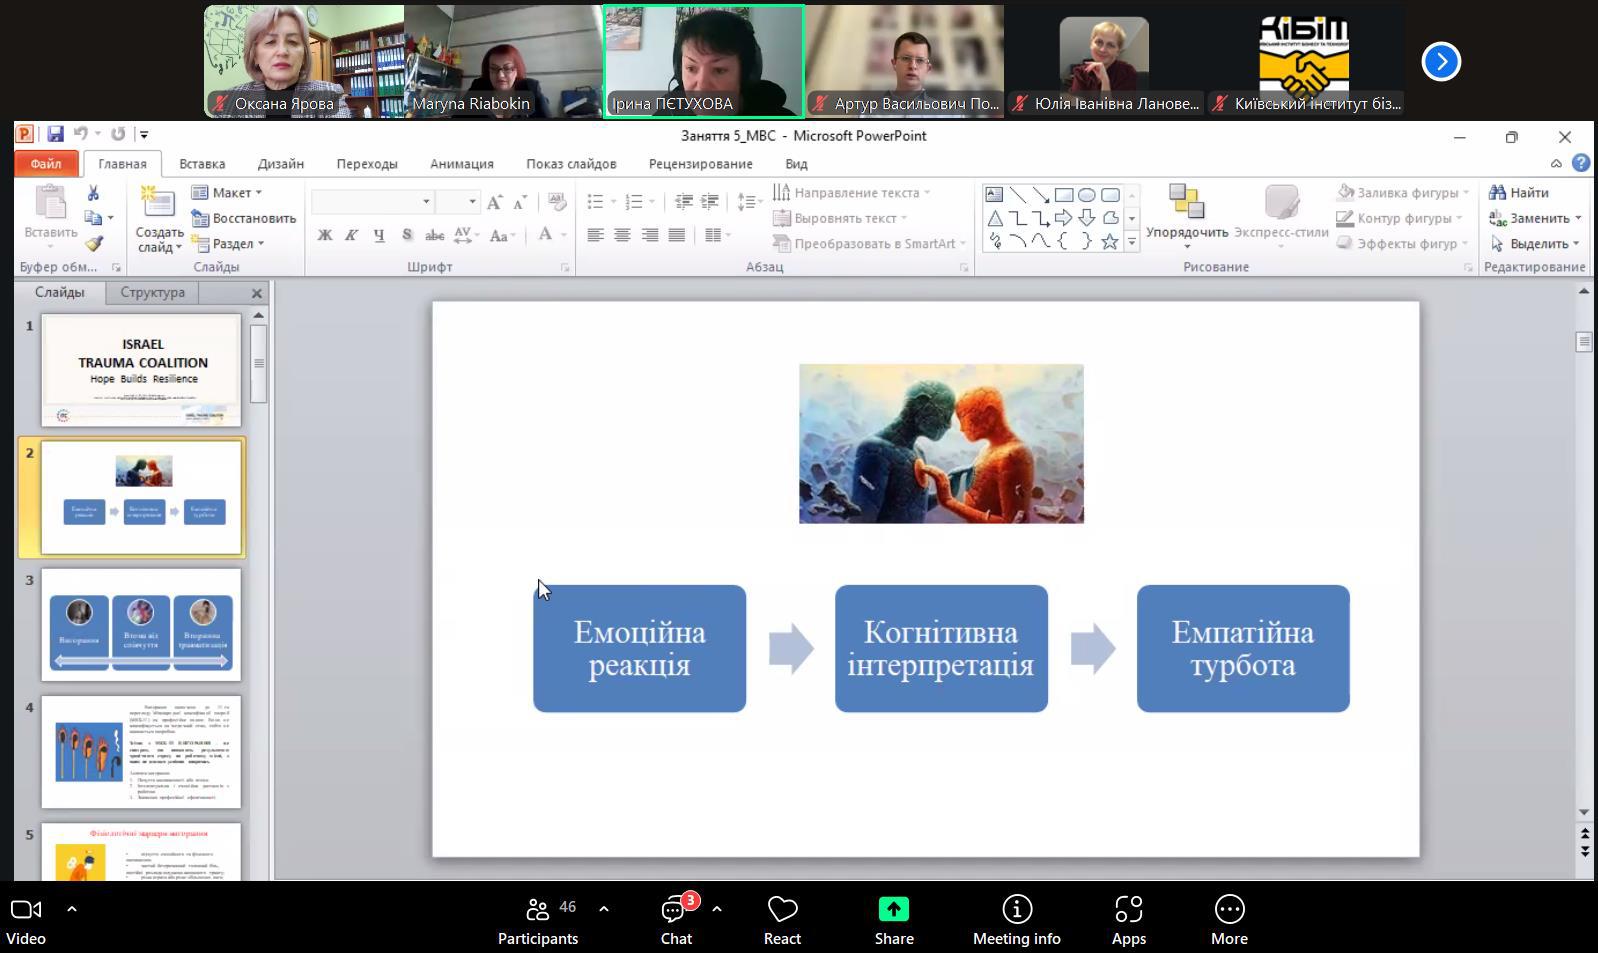Expand the Макет layout dropdown
Image resolution: width=1598 pixels, height=953 pixels.
[229, 192]
